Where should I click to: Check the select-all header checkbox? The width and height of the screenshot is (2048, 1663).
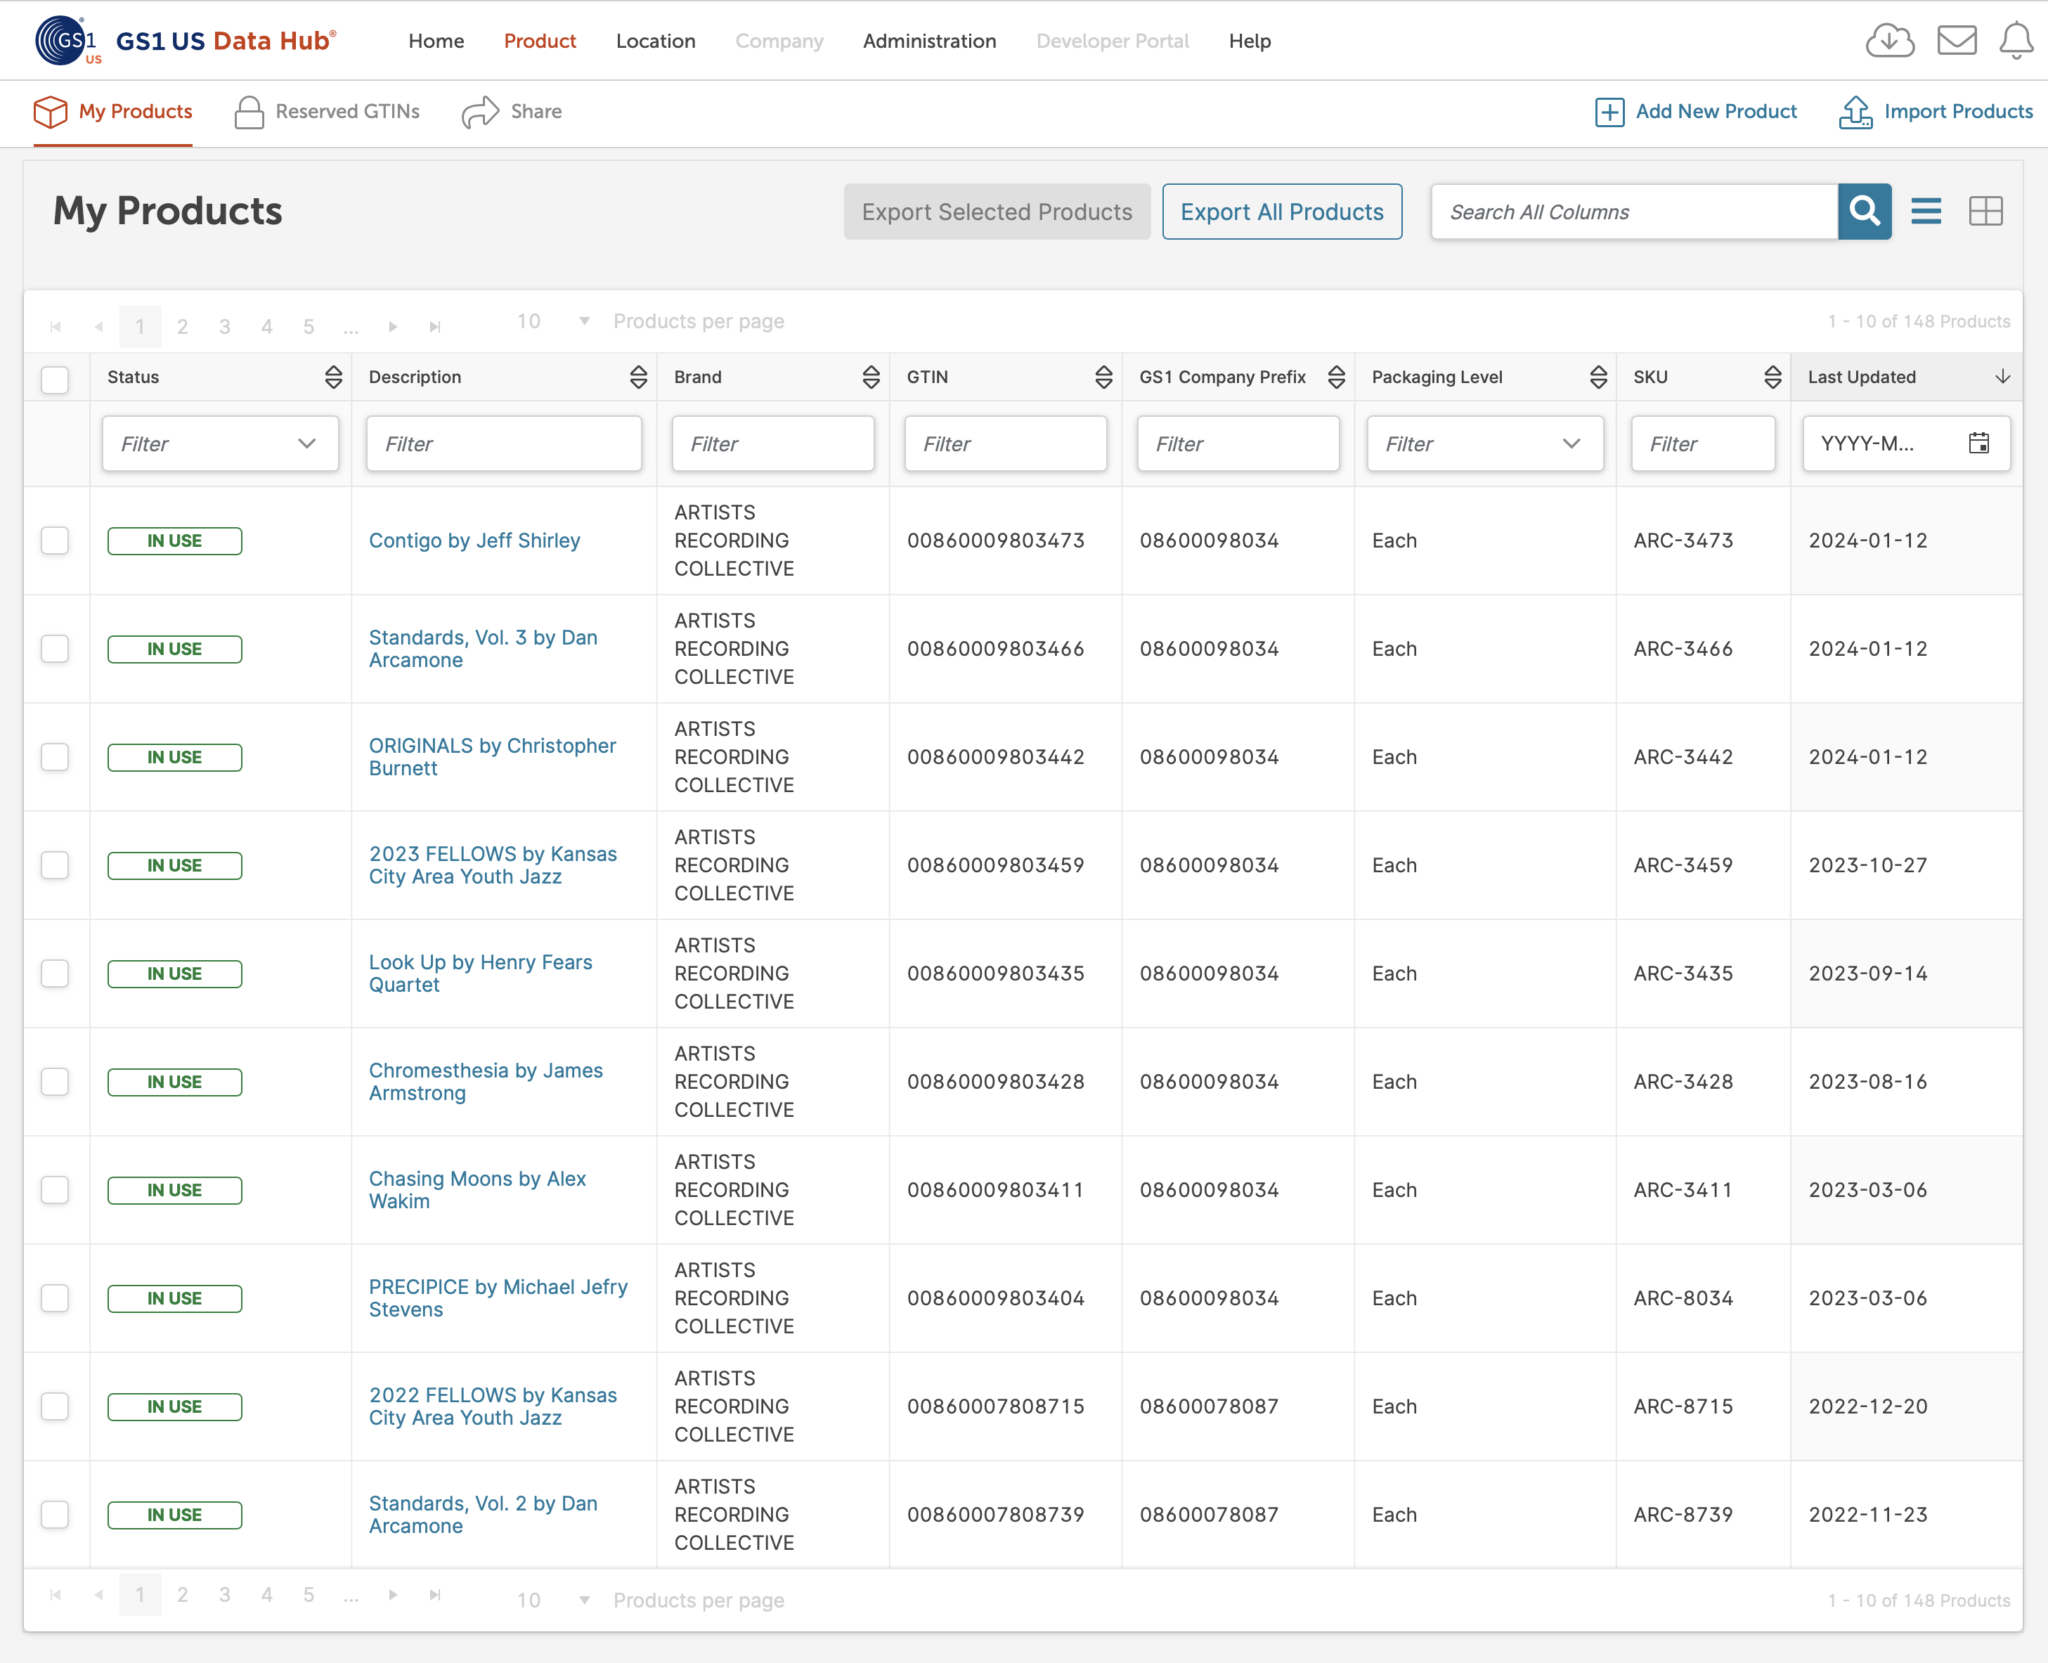click(55, 379)
